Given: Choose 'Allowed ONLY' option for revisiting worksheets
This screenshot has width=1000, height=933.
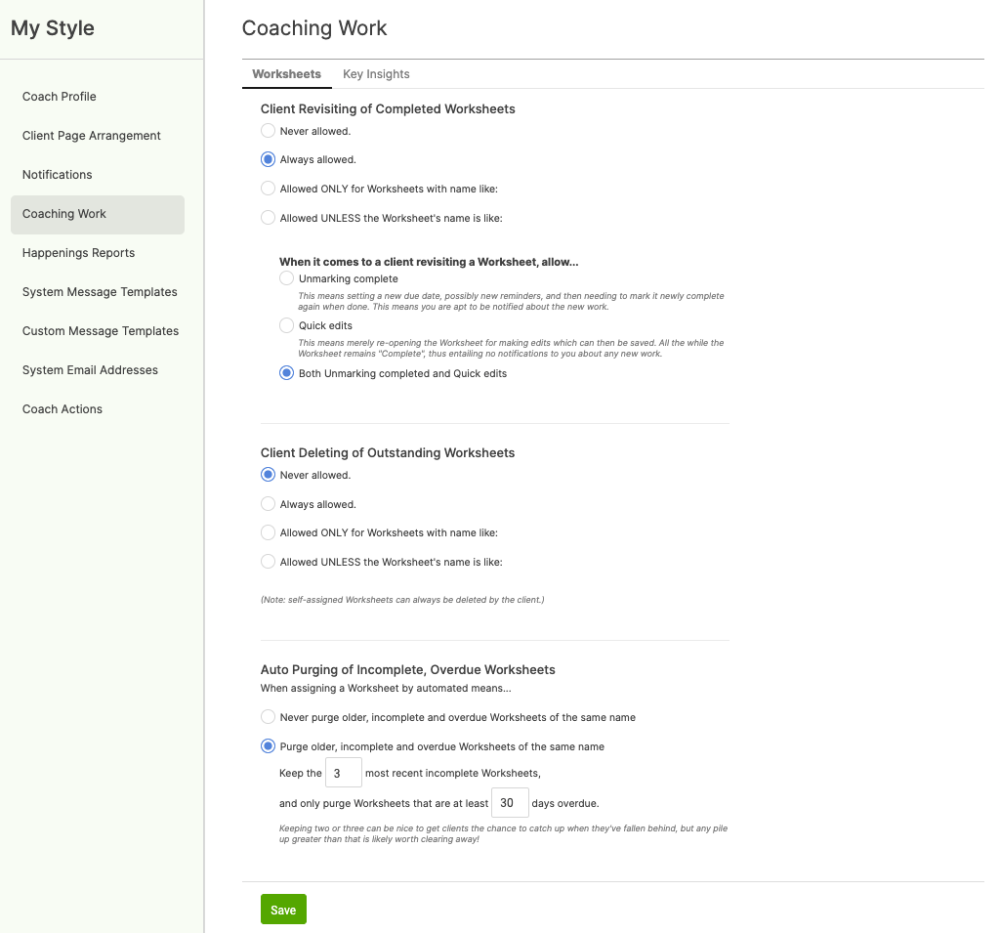Looking at the screenshot, I should pyautogui.click(x=268, y=188).
